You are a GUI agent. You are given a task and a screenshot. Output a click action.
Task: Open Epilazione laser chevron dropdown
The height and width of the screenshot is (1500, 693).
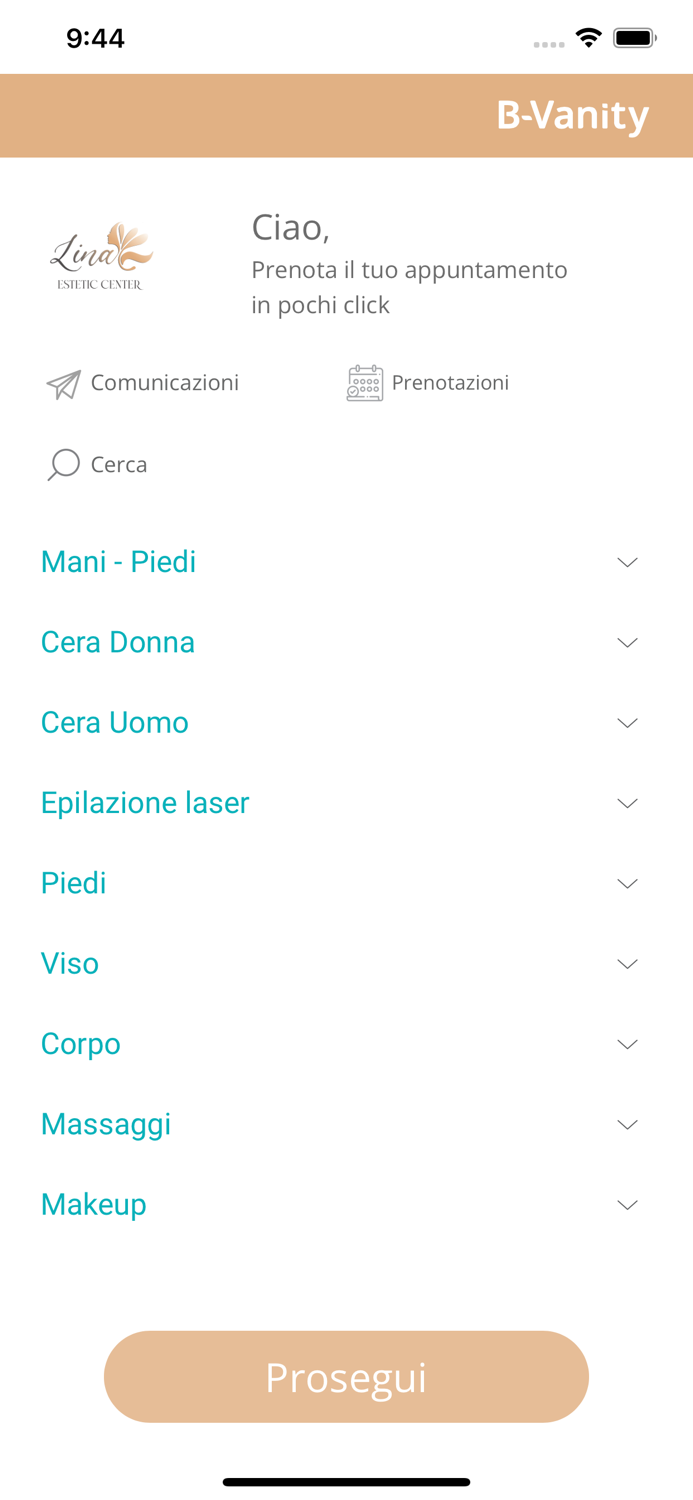tap(627, 803)
